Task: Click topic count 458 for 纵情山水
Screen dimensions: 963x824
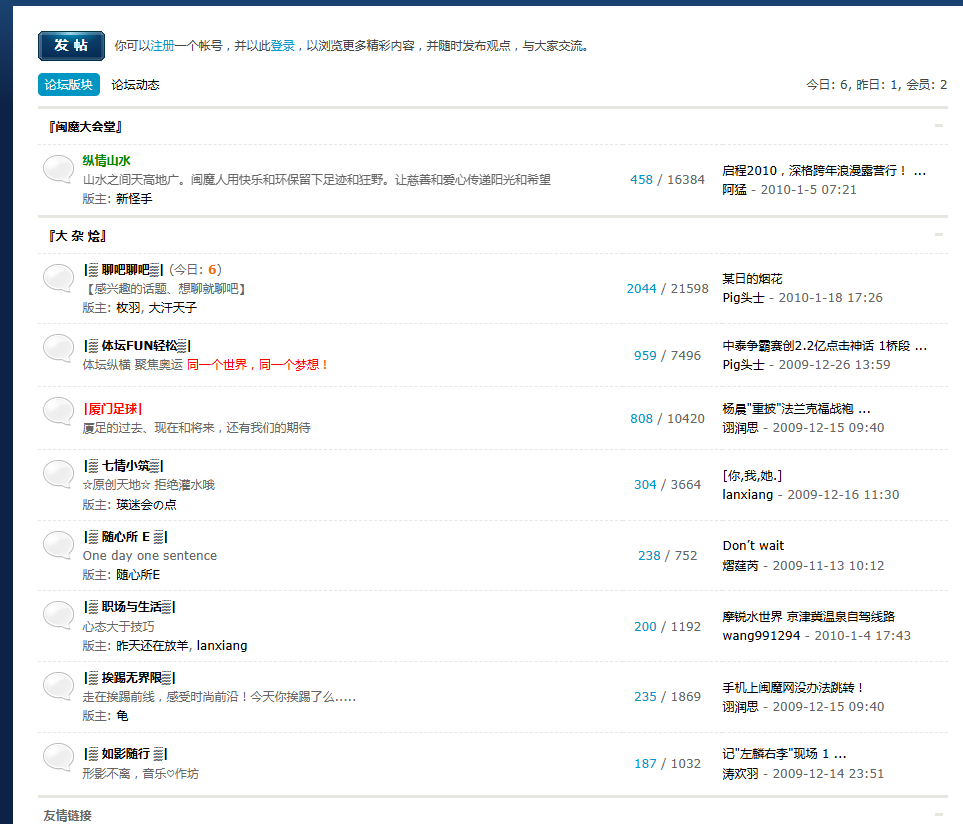Action: click(641, 180)
